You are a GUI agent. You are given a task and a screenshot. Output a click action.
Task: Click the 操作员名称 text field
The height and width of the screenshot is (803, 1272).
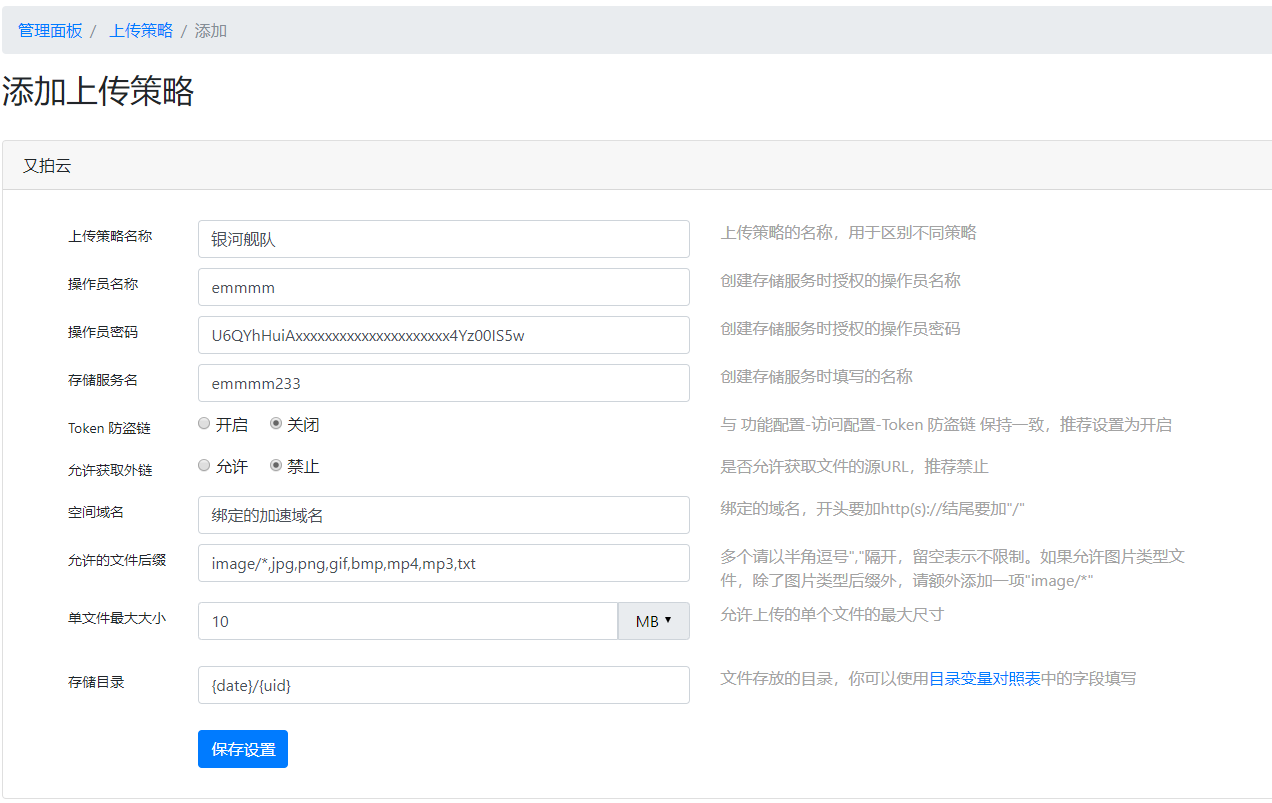[443, 287]
